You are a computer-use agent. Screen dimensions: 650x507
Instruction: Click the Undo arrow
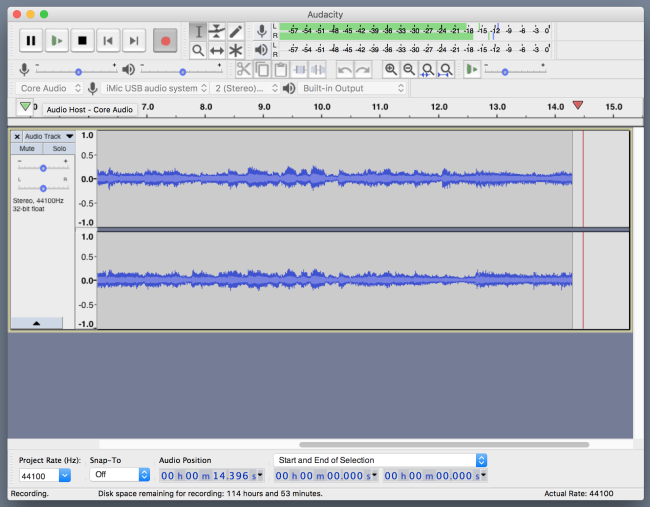click(344, 70)
